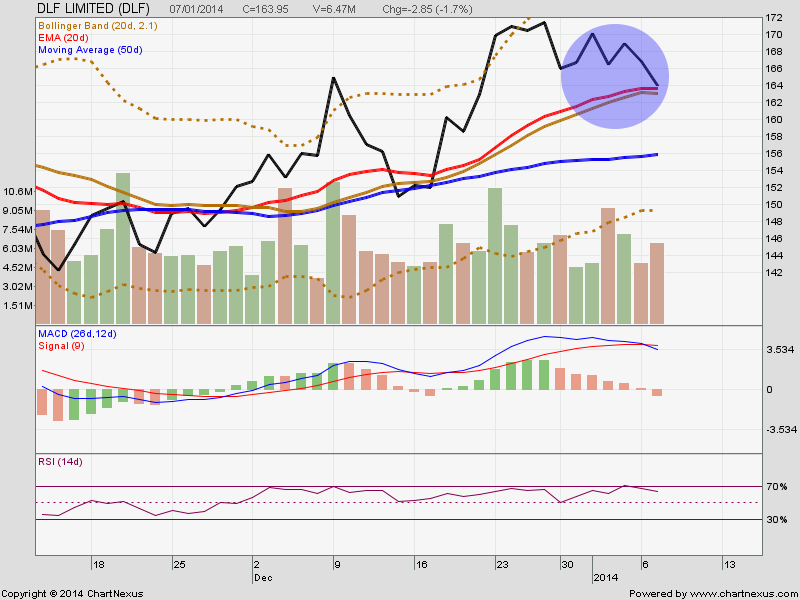Click the closing price C=163.95
This screenshot has height=600, width=800.
click(265, 9)
